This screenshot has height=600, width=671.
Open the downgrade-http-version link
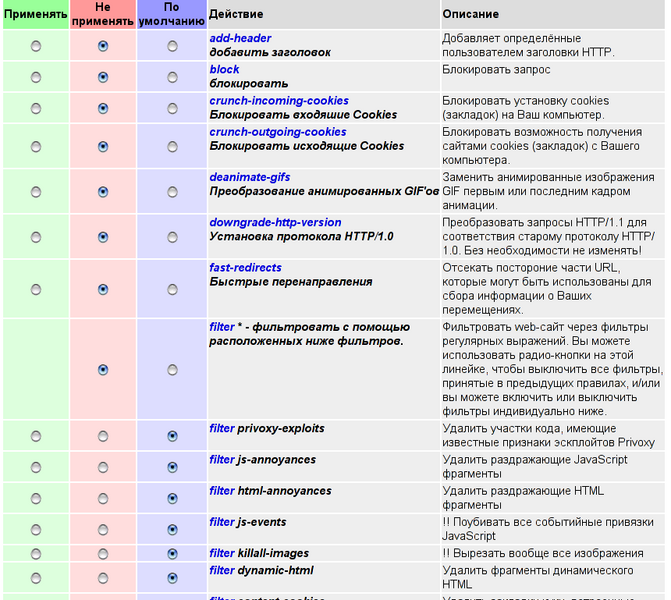[x=275, y=223]
